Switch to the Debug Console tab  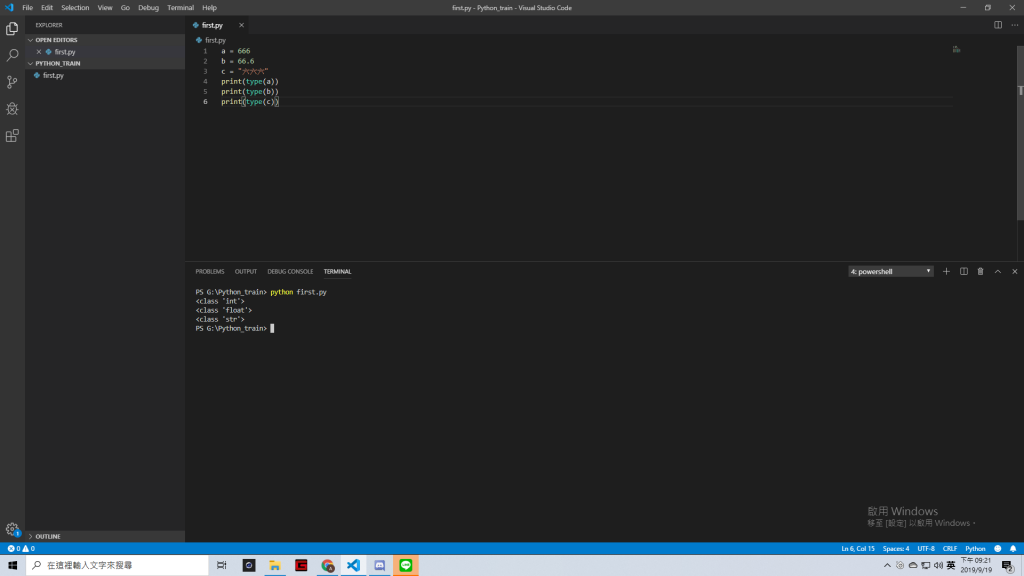pyautogui.click(x=290, y=272)
